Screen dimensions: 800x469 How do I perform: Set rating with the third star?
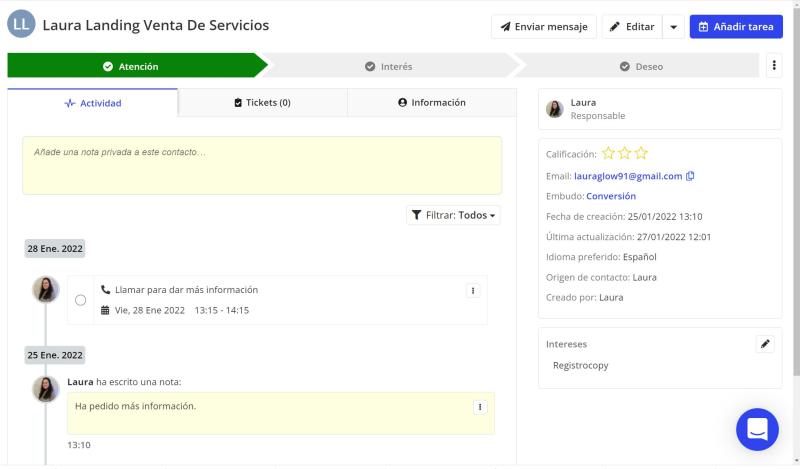(641, 154)
